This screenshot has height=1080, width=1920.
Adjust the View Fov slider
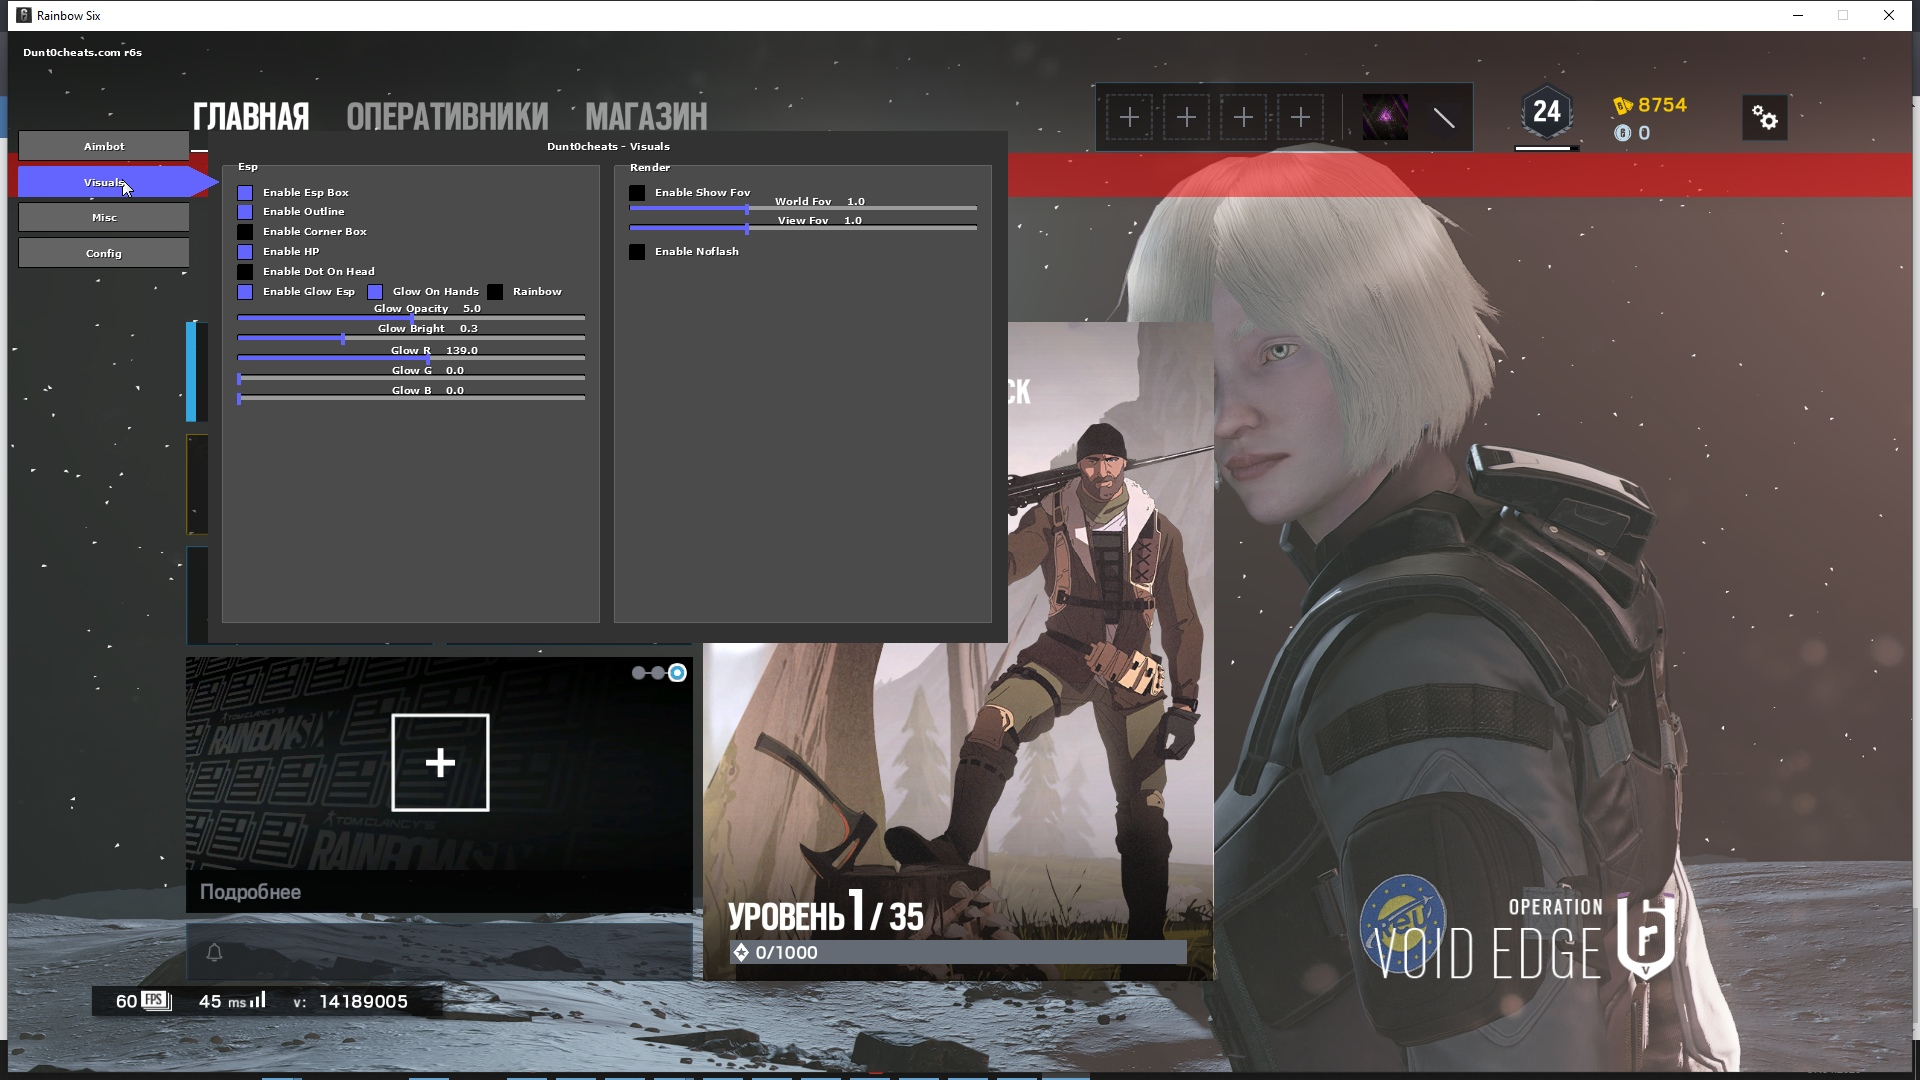803,228
